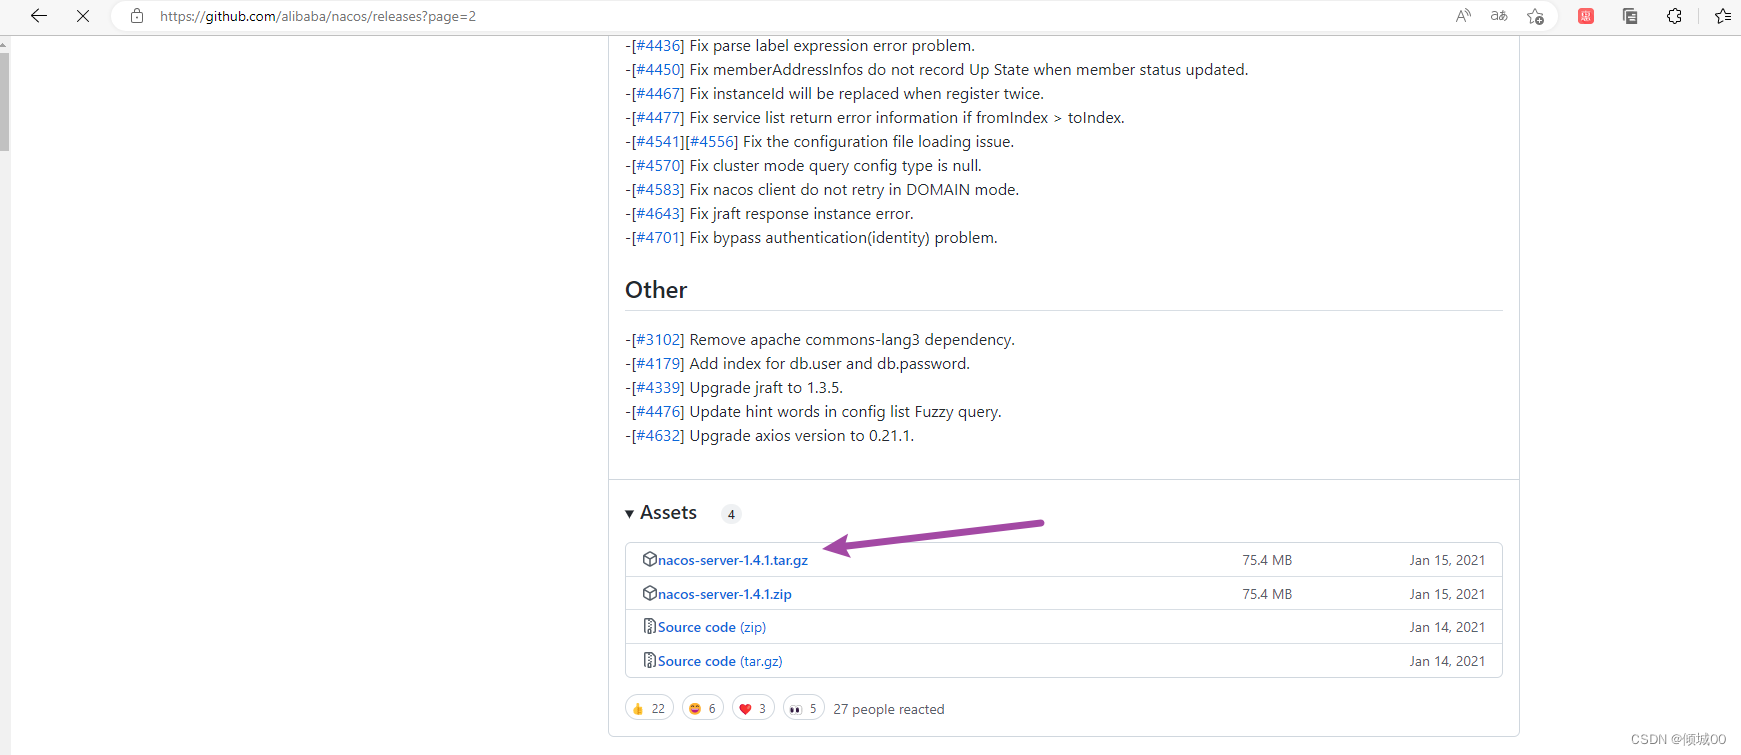Click the 'Jan 15, 2021' date in nacos-server-1.4.1.zip row
The image size is (1741, 755).
click(x=1447, y=594)
